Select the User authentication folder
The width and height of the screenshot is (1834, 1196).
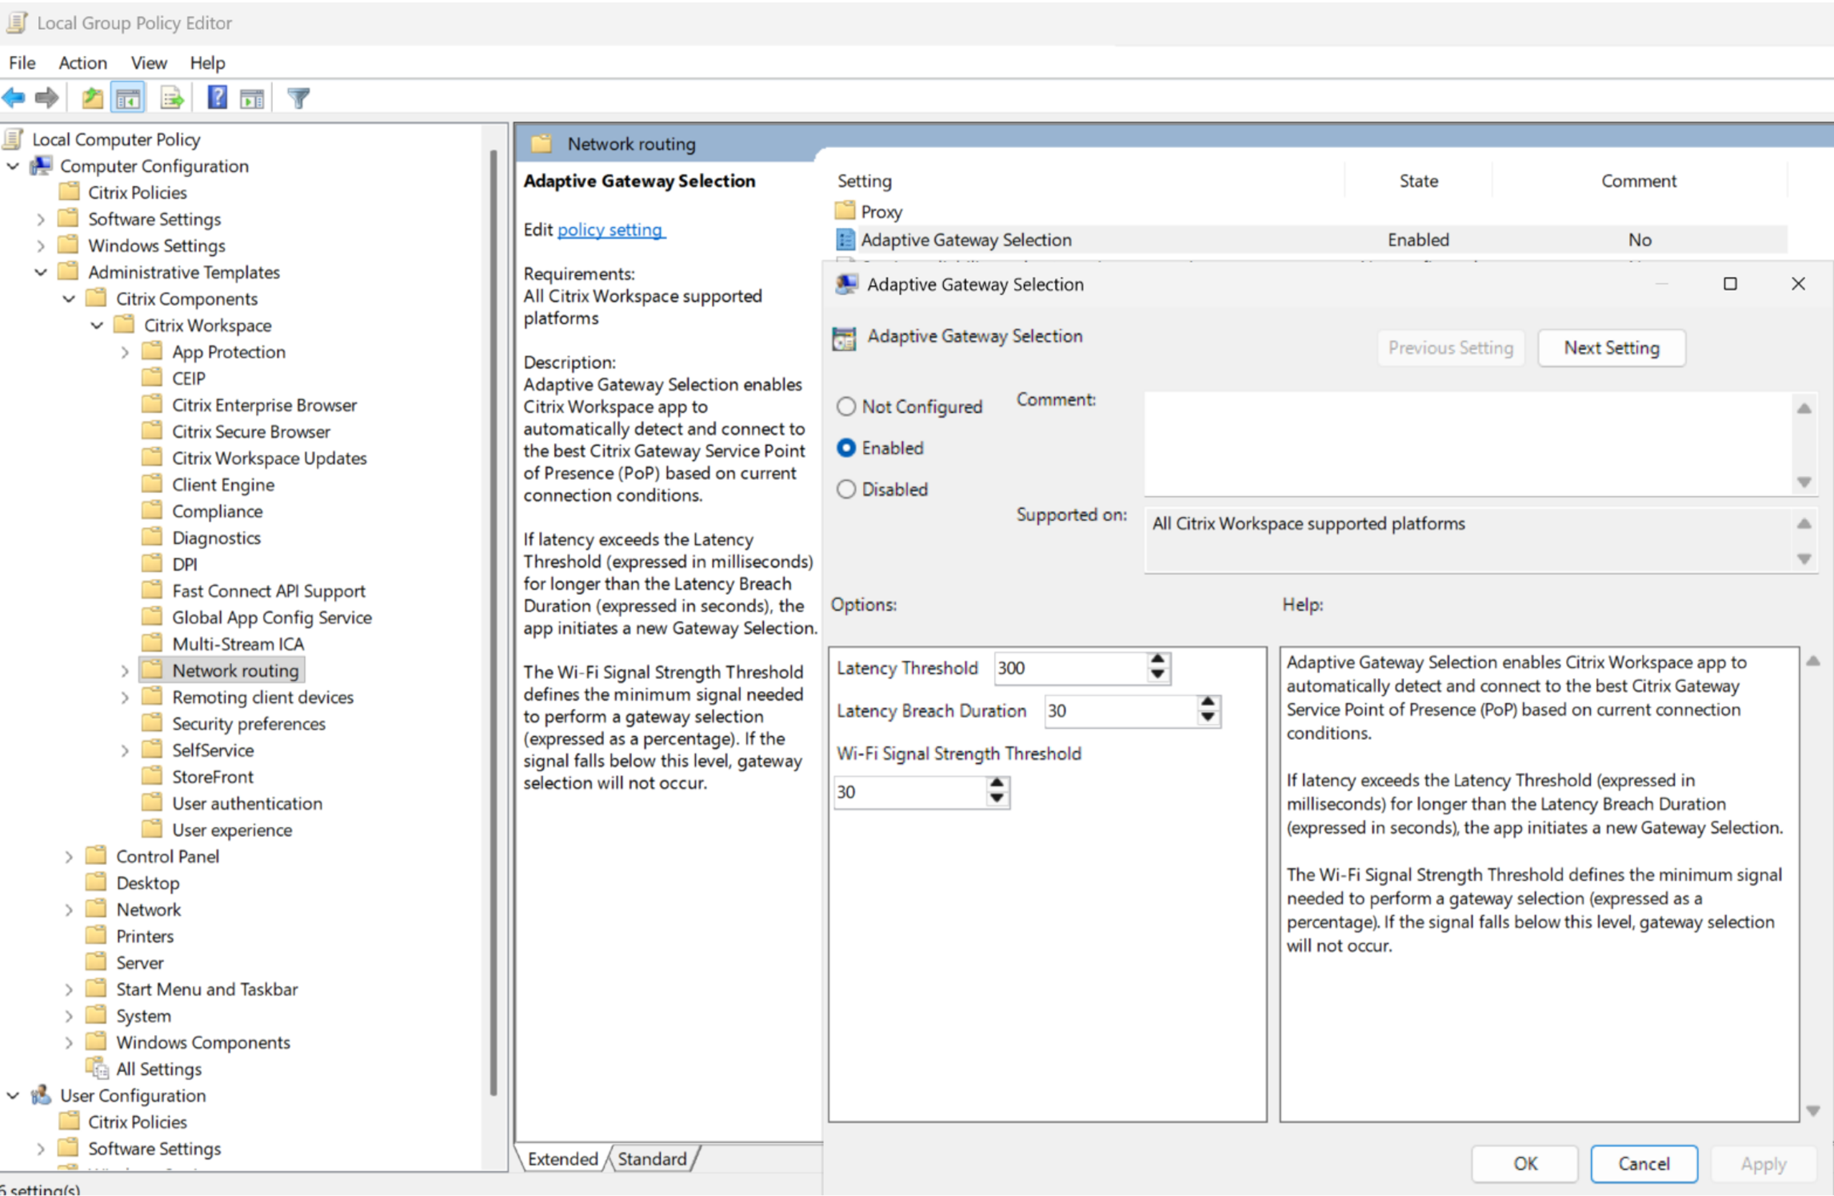coord(247,803)
